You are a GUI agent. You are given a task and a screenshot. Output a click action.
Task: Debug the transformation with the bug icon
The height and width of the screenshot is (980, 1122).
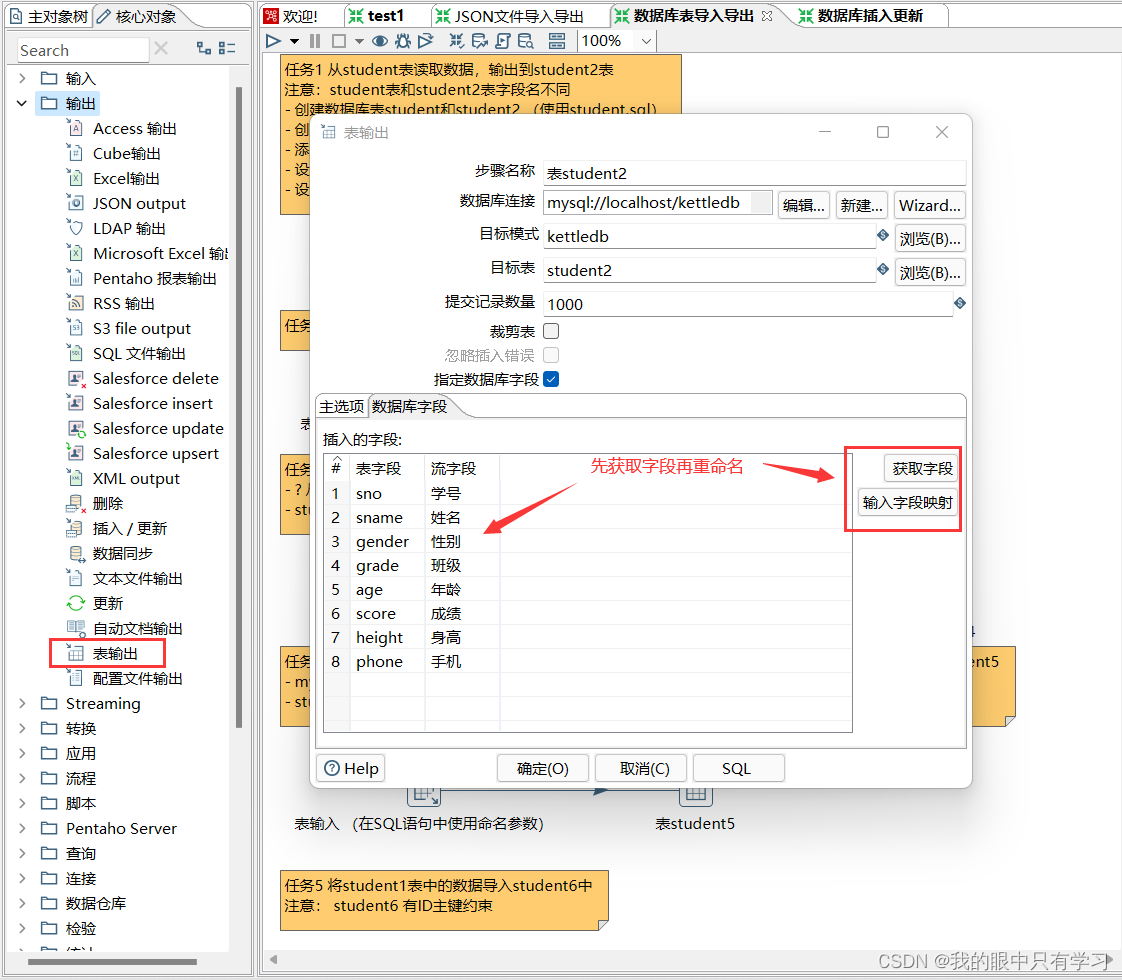point(403,41)
